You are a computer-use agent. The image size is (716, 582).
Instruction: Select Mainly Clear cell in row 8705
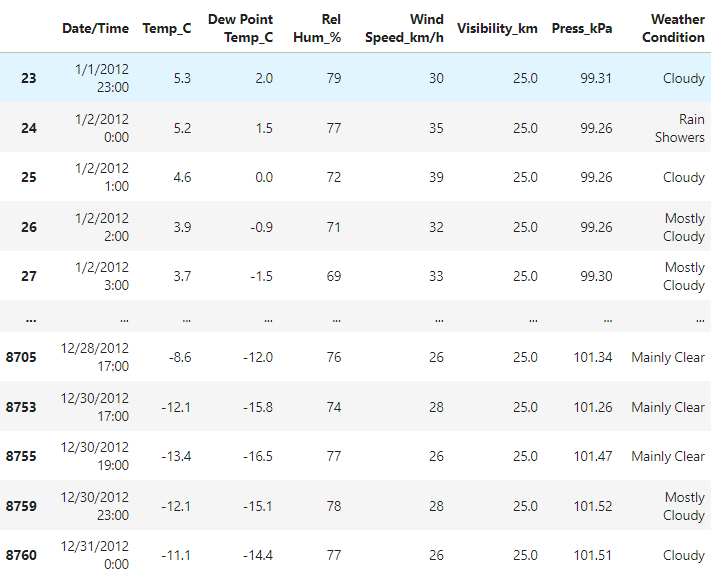[x=668, y=357]
